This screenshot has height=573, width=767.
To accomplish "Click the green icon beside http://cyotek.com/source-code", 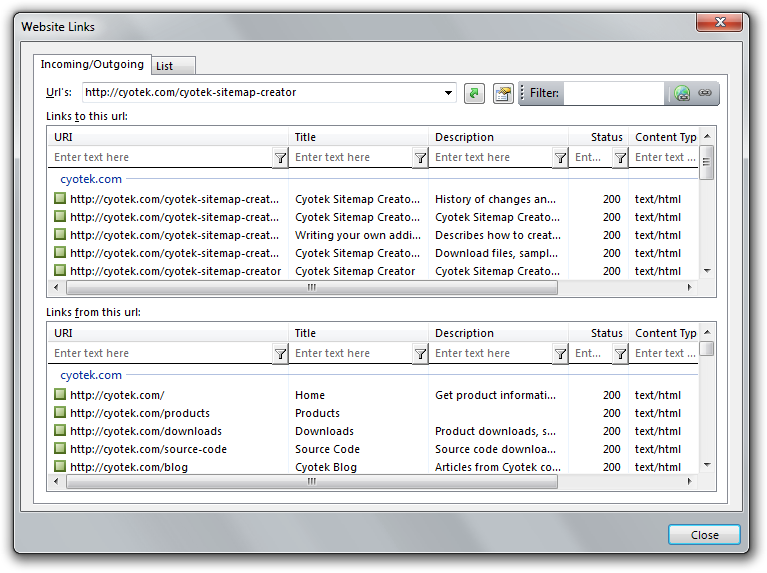I will click(x=60, y=448).
